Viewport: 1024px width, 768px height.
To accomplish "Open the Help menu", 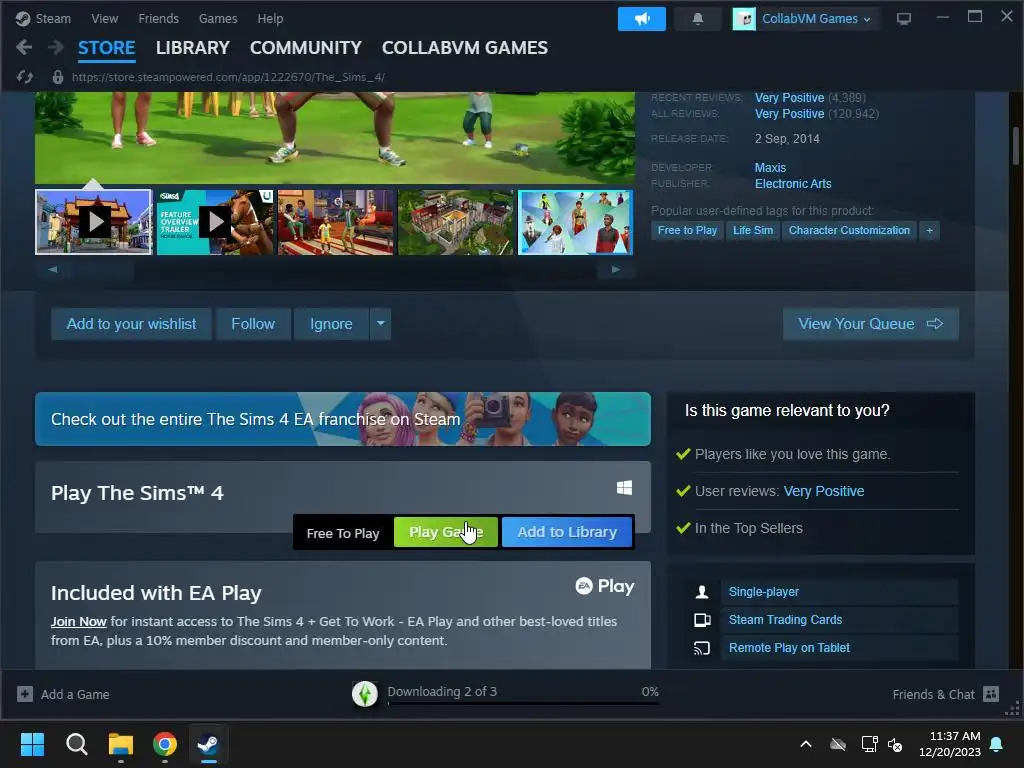I will point(270,18).
